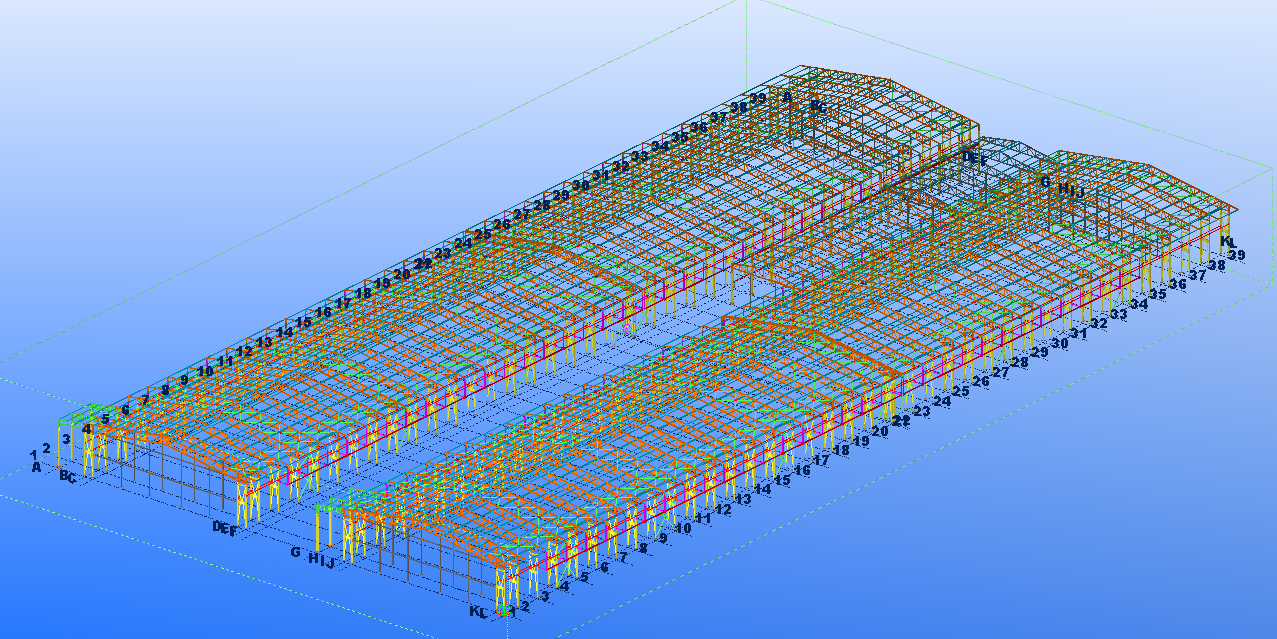This screenshot has height=639, width=1277.
Task: Pick grid label 25 along the KL side
Action: pyautogui.click(x=961, y=392)
